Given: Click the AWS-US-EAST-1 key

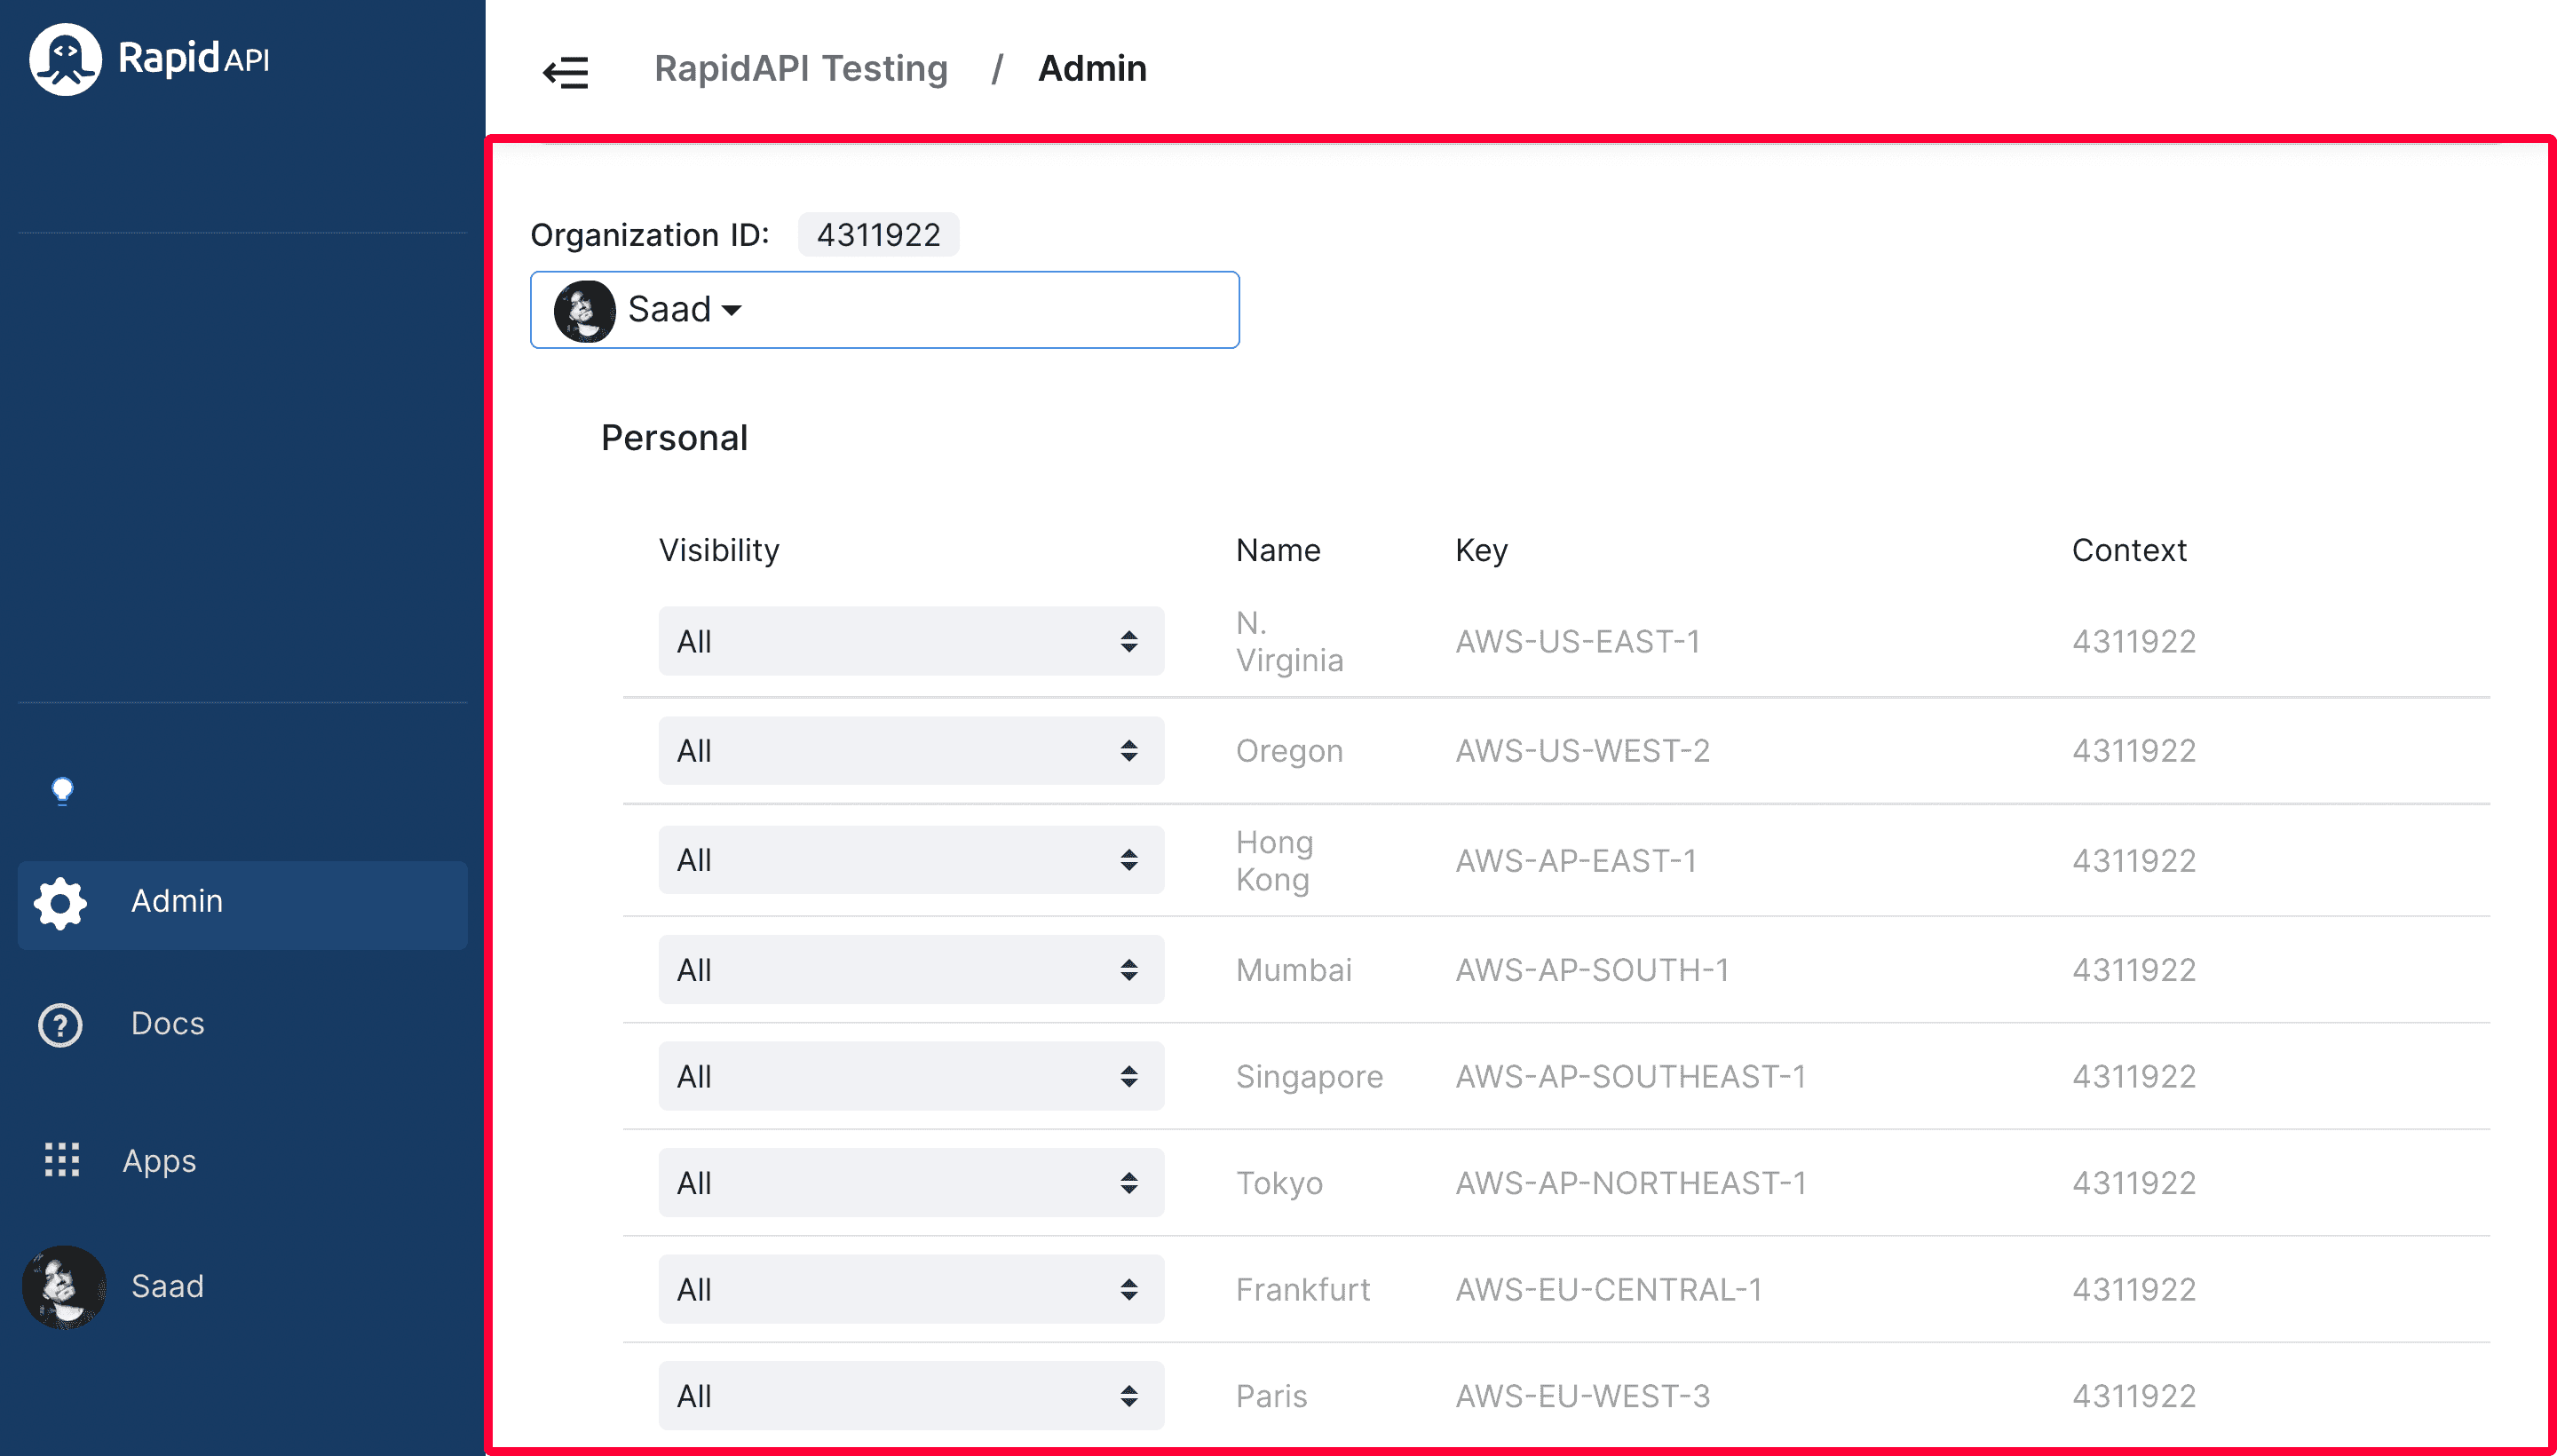Looking at the screenshot, I should (1578, 641).
